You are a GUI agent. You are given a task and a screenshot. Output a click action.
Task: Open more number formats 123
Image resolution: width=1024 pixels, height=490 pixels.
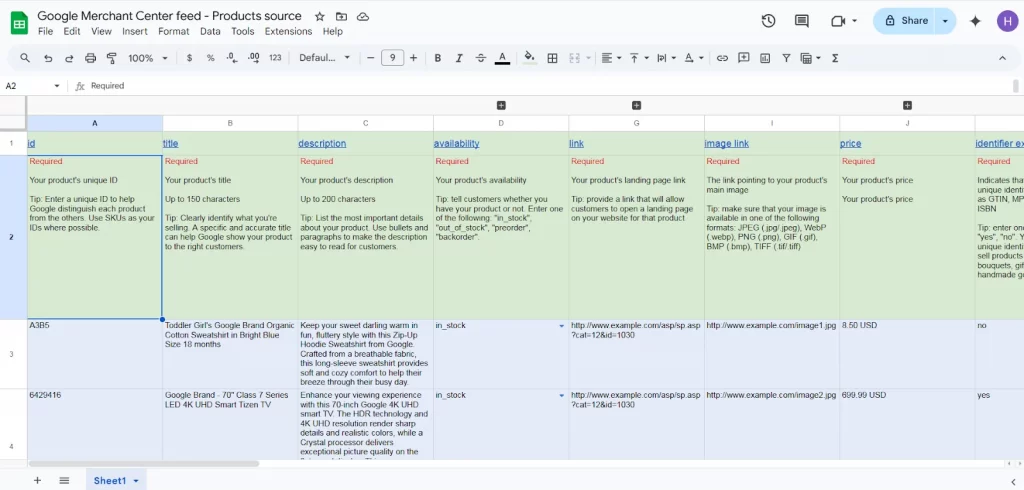click(275, 58)
